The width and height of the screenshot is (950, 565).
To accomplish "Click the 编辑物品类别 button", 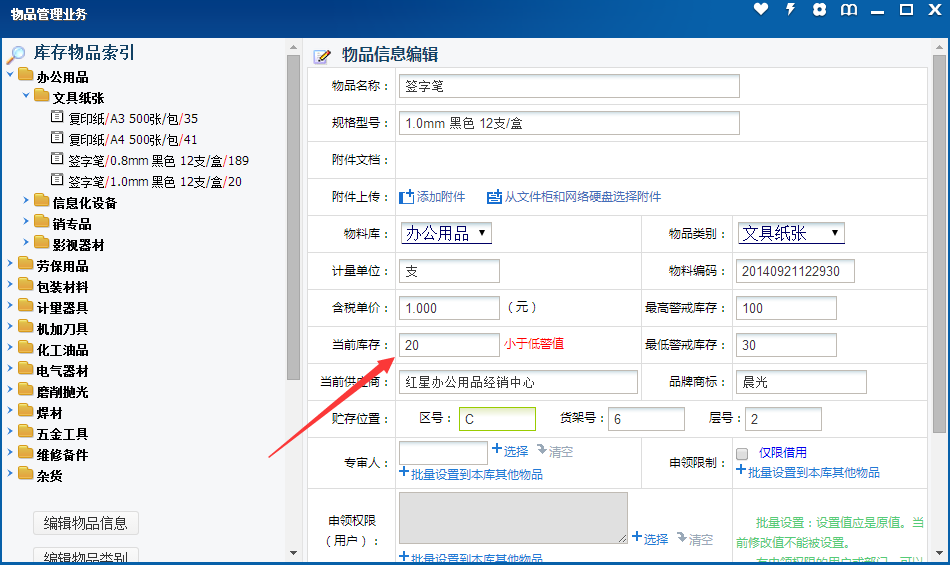I will click(85, 556).
